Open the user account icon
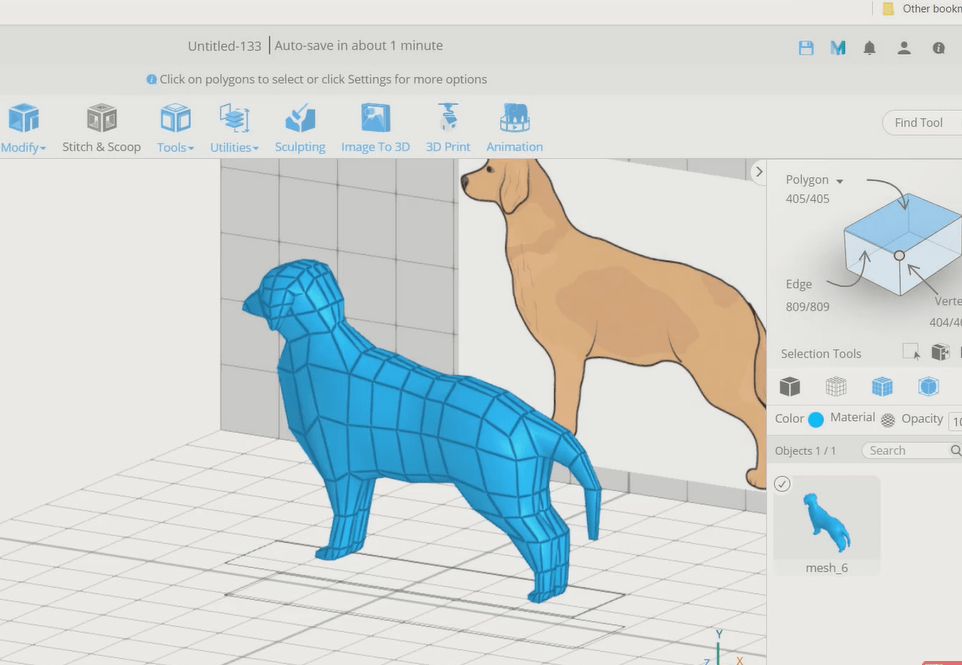Viewport: 962px width, 665px height. click(904, 48)
